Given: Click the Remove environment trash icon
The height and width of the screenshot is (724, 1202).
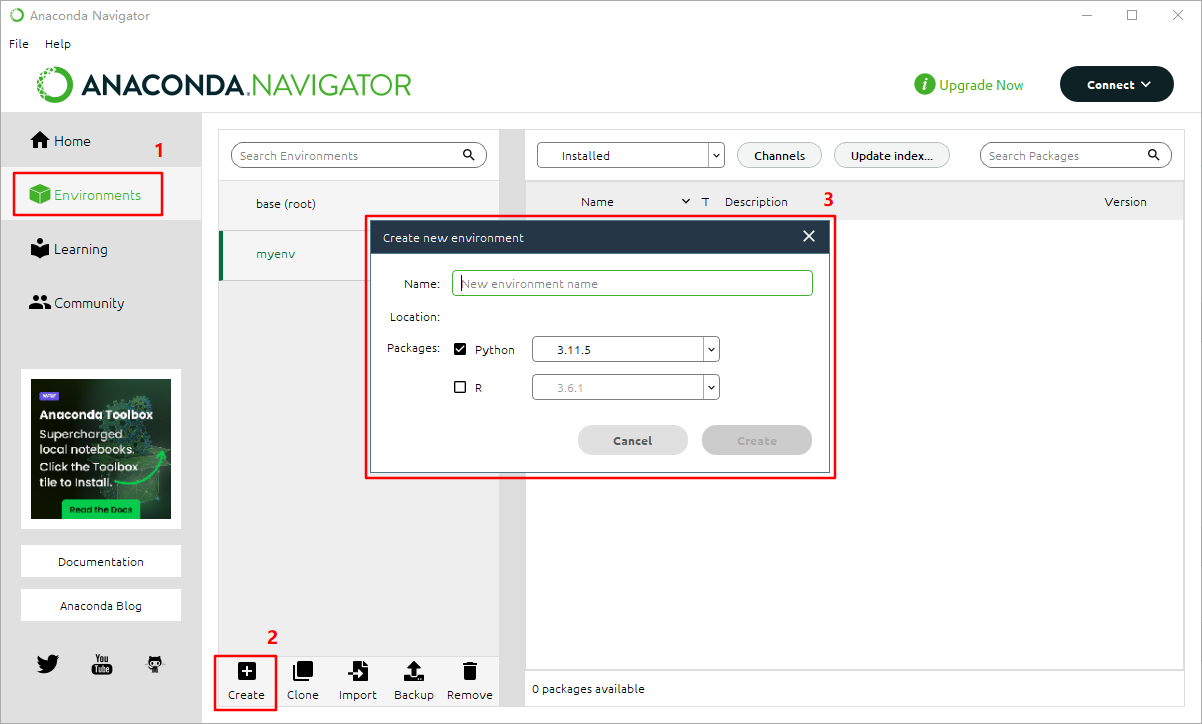Looking at the screenshot, I should click(x=469, y=671).
